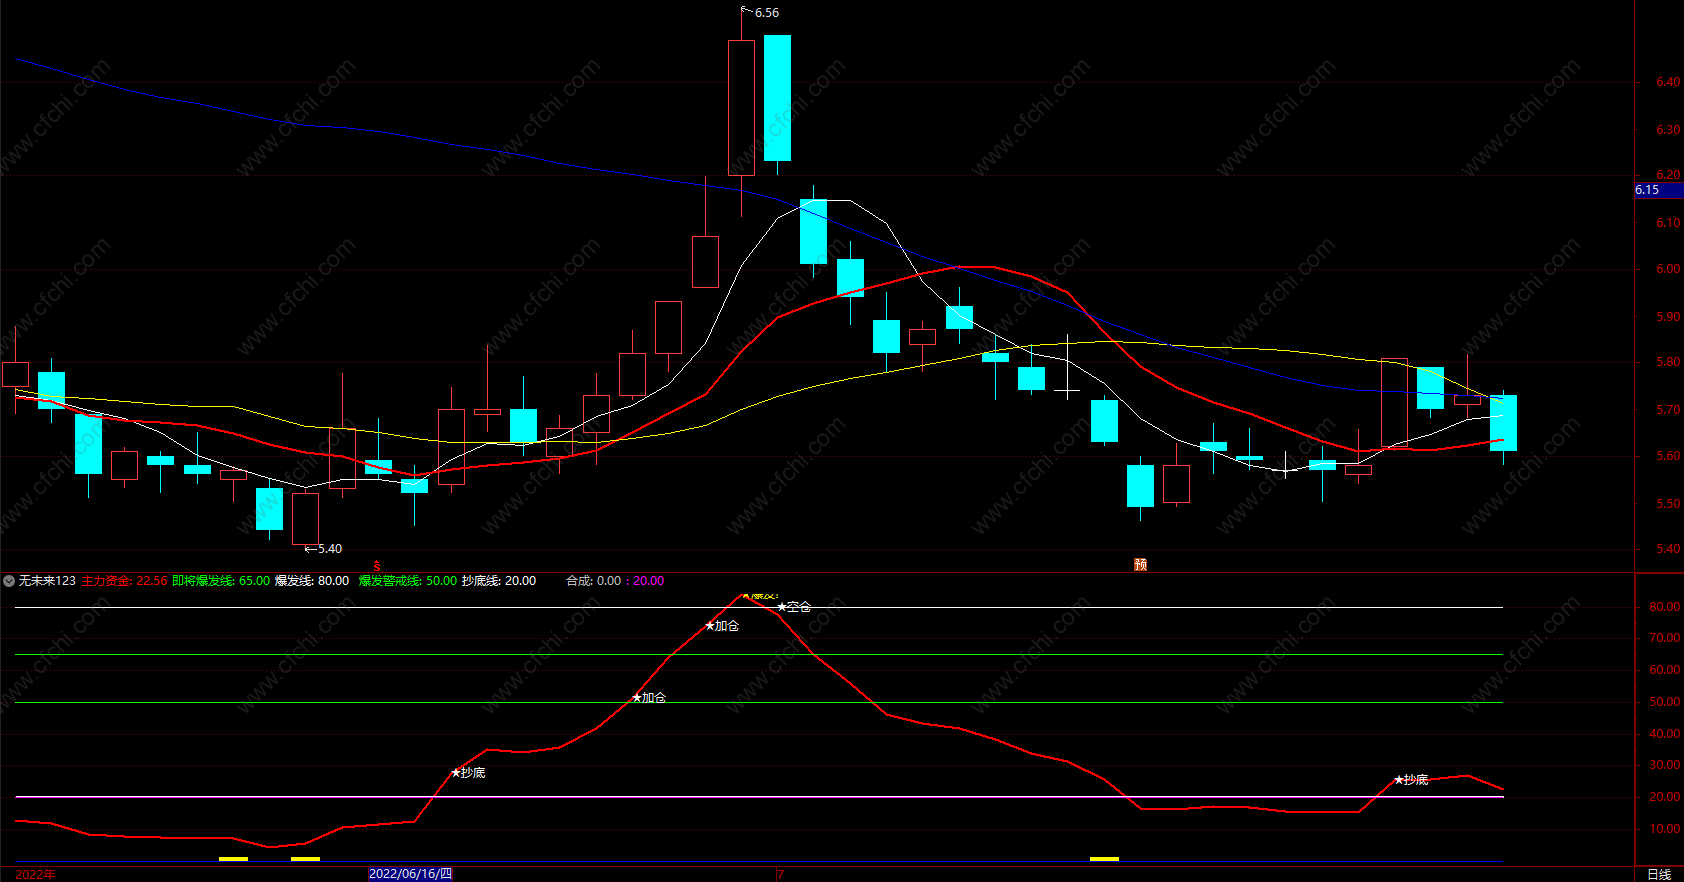This screenshot has width=1684, height=882.
Task: Click the orange 预 forecast marker icon
Action: (1140, 564)
